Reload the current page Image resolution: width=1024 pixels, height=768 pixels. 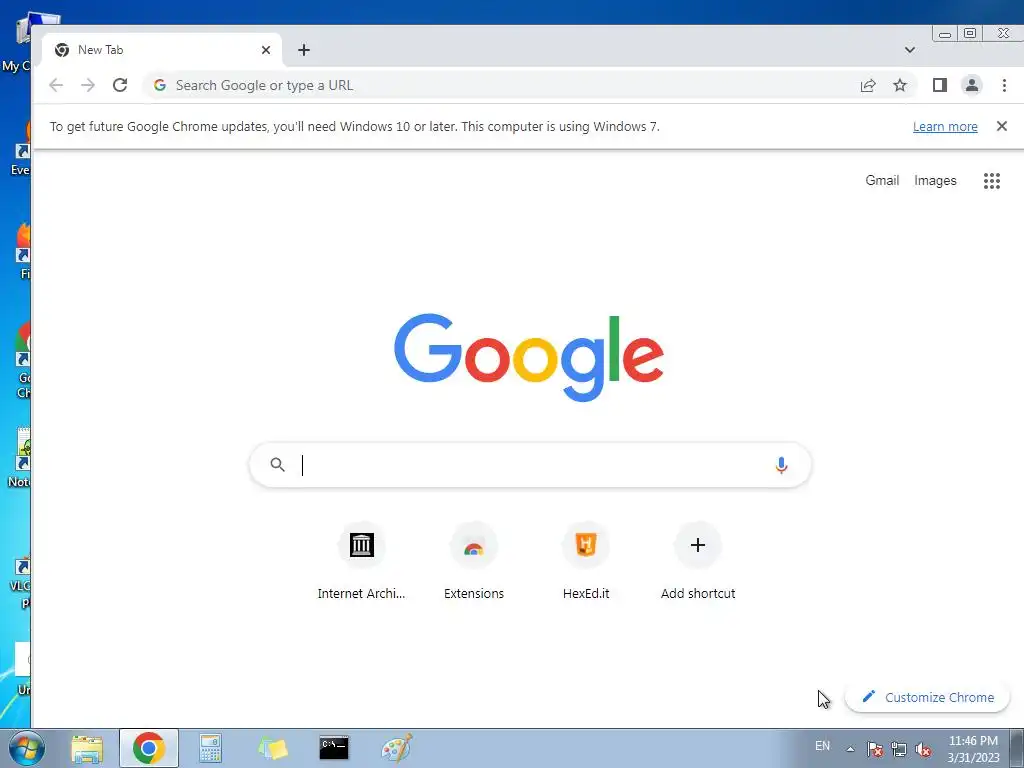point(120,85)
